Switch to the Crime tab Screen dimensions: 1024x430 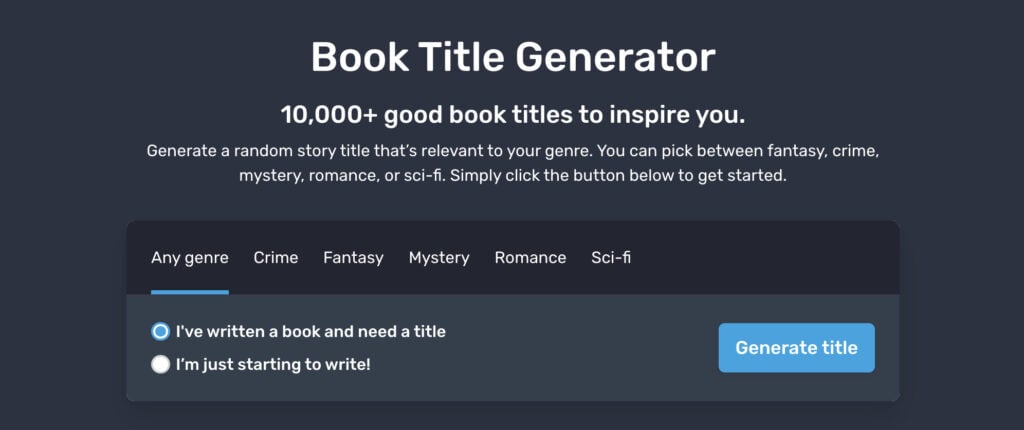click(276, 258)
